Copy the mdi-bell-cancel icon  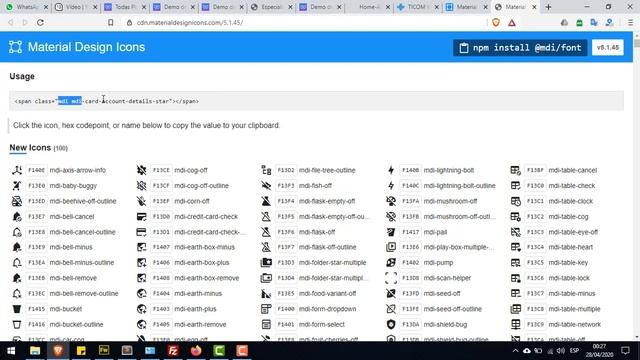pos(17,217)
